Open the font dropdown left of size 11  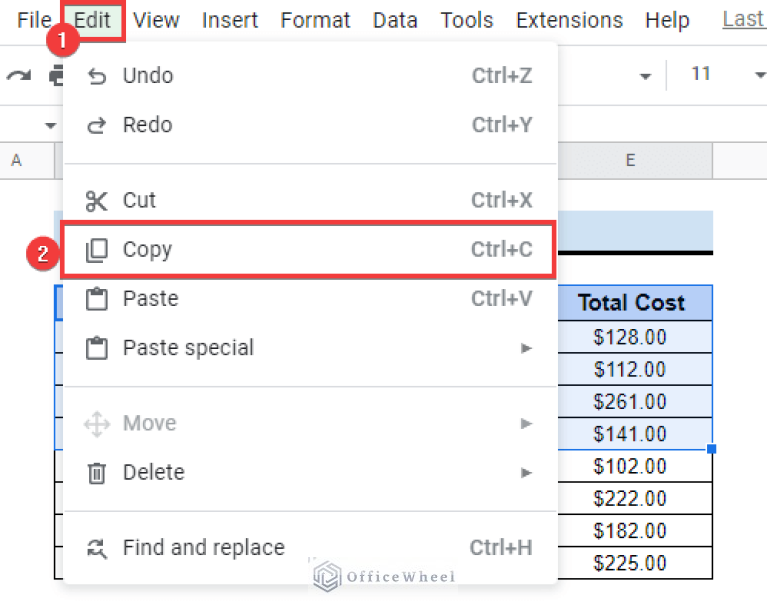(x=645, y=76)
